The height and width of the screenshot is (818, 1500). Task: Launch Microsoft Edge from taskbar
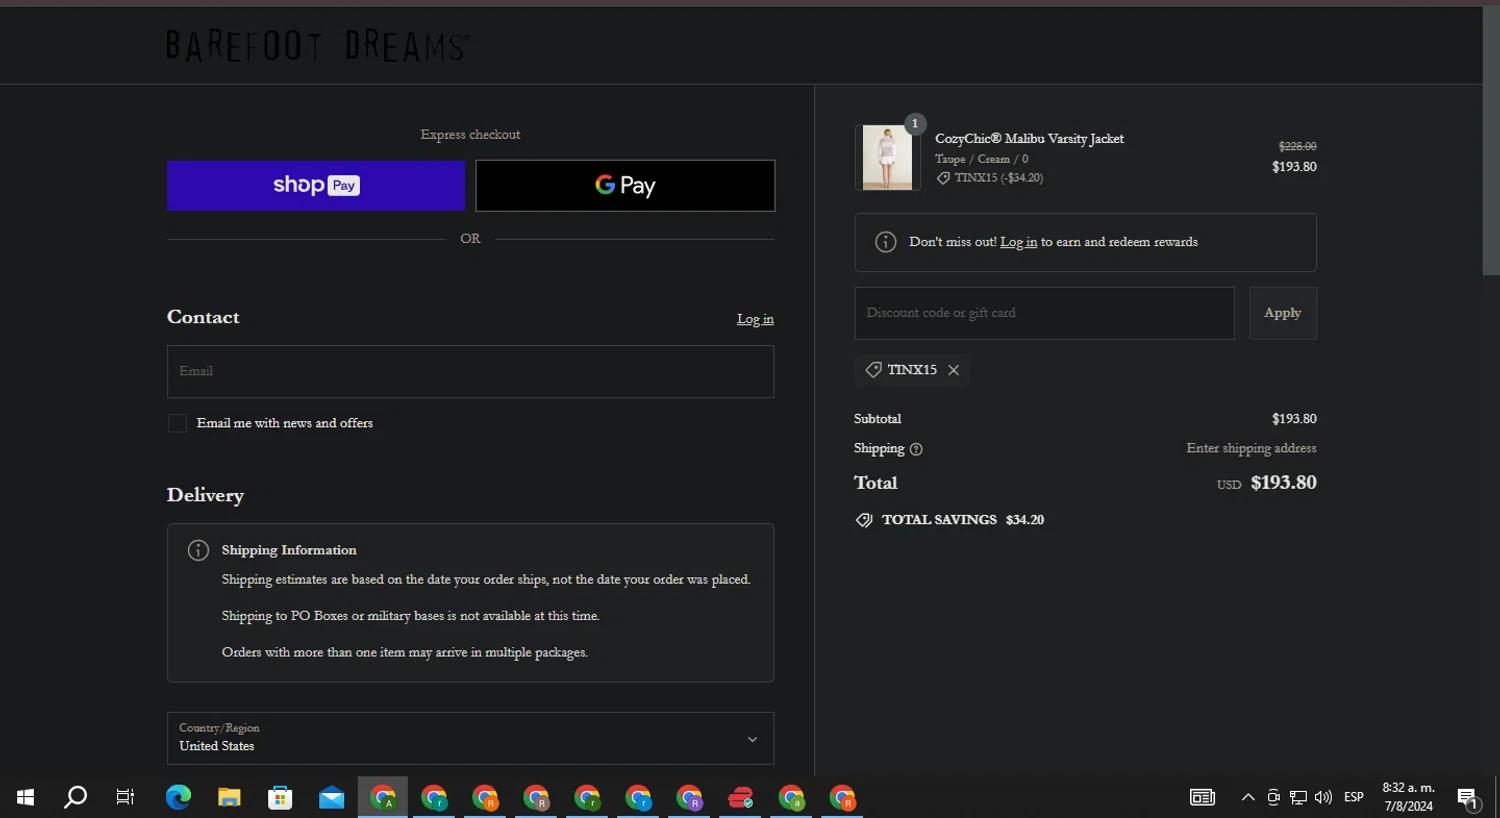(178, 797)
